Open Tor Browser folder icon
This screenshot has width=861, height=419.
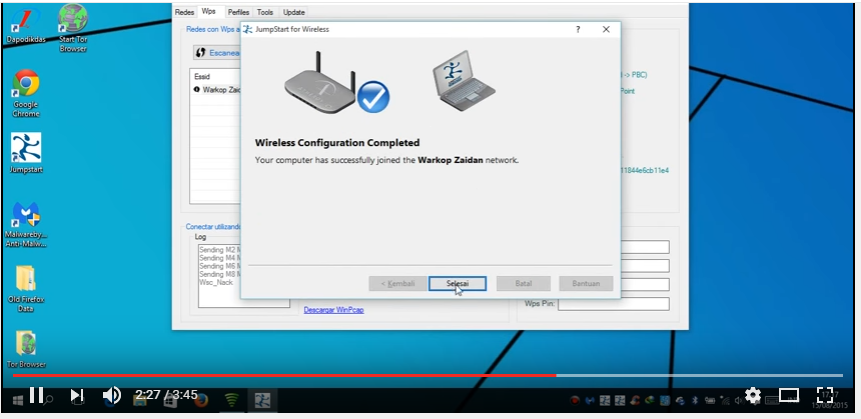tap(26, 349)
